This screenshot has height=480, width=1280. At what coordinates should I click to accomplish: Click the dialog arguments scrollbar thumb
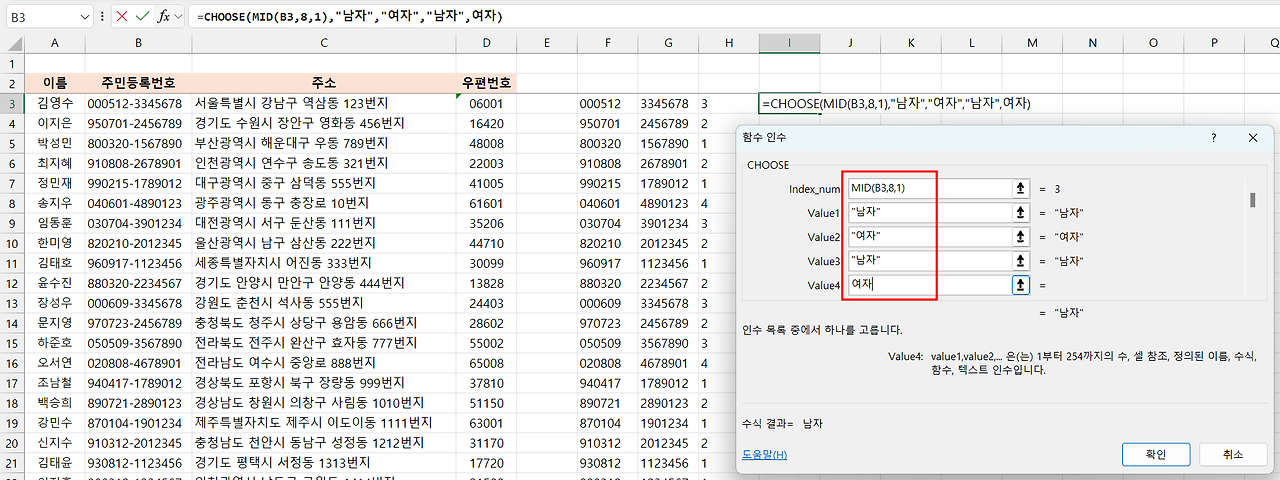1252,198
